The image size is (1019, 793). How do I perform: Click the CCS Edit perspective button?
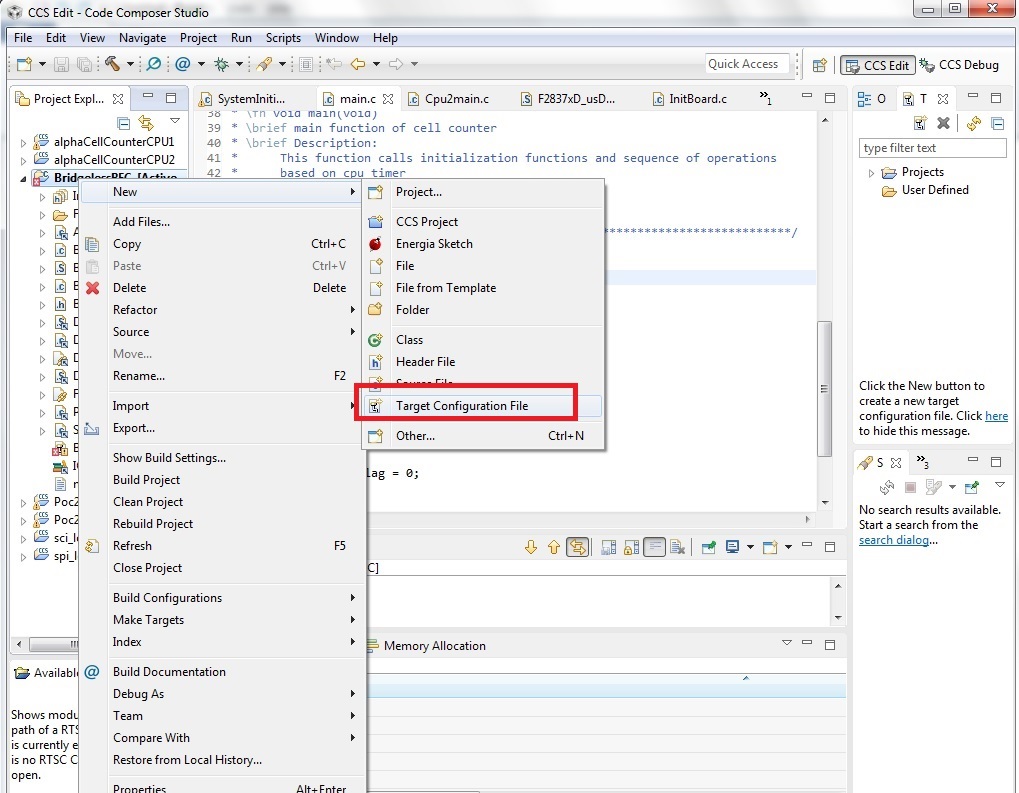[877, 65]
